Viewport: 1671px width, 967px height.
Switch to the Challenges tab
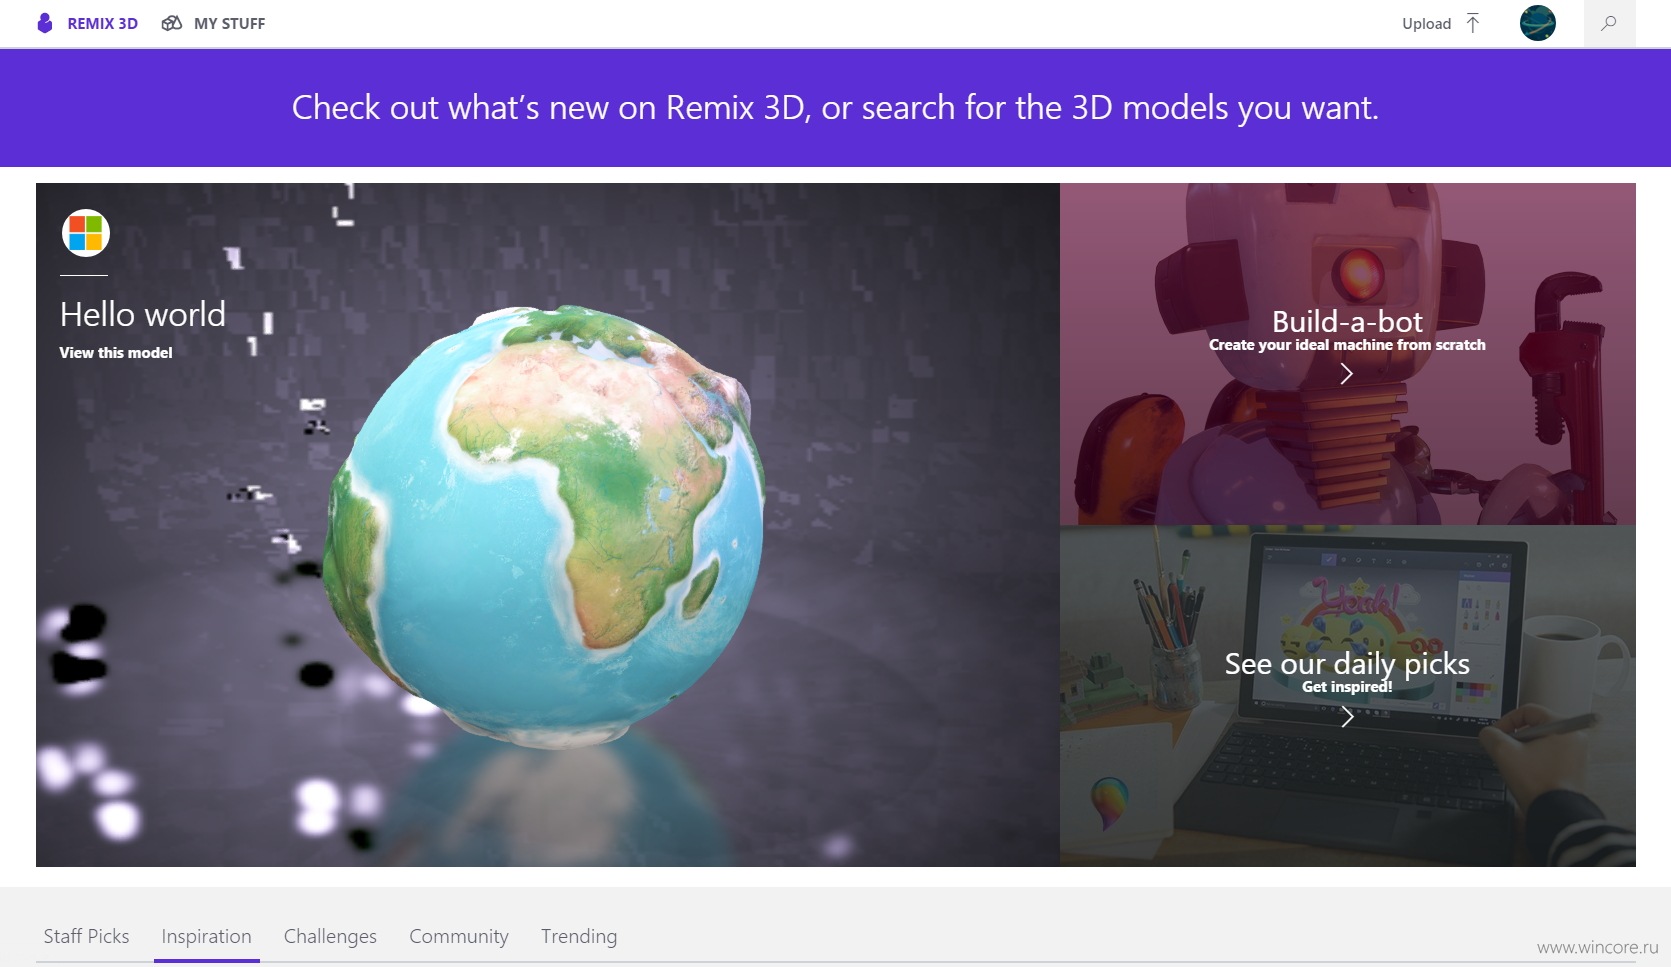tap(330, 936)
